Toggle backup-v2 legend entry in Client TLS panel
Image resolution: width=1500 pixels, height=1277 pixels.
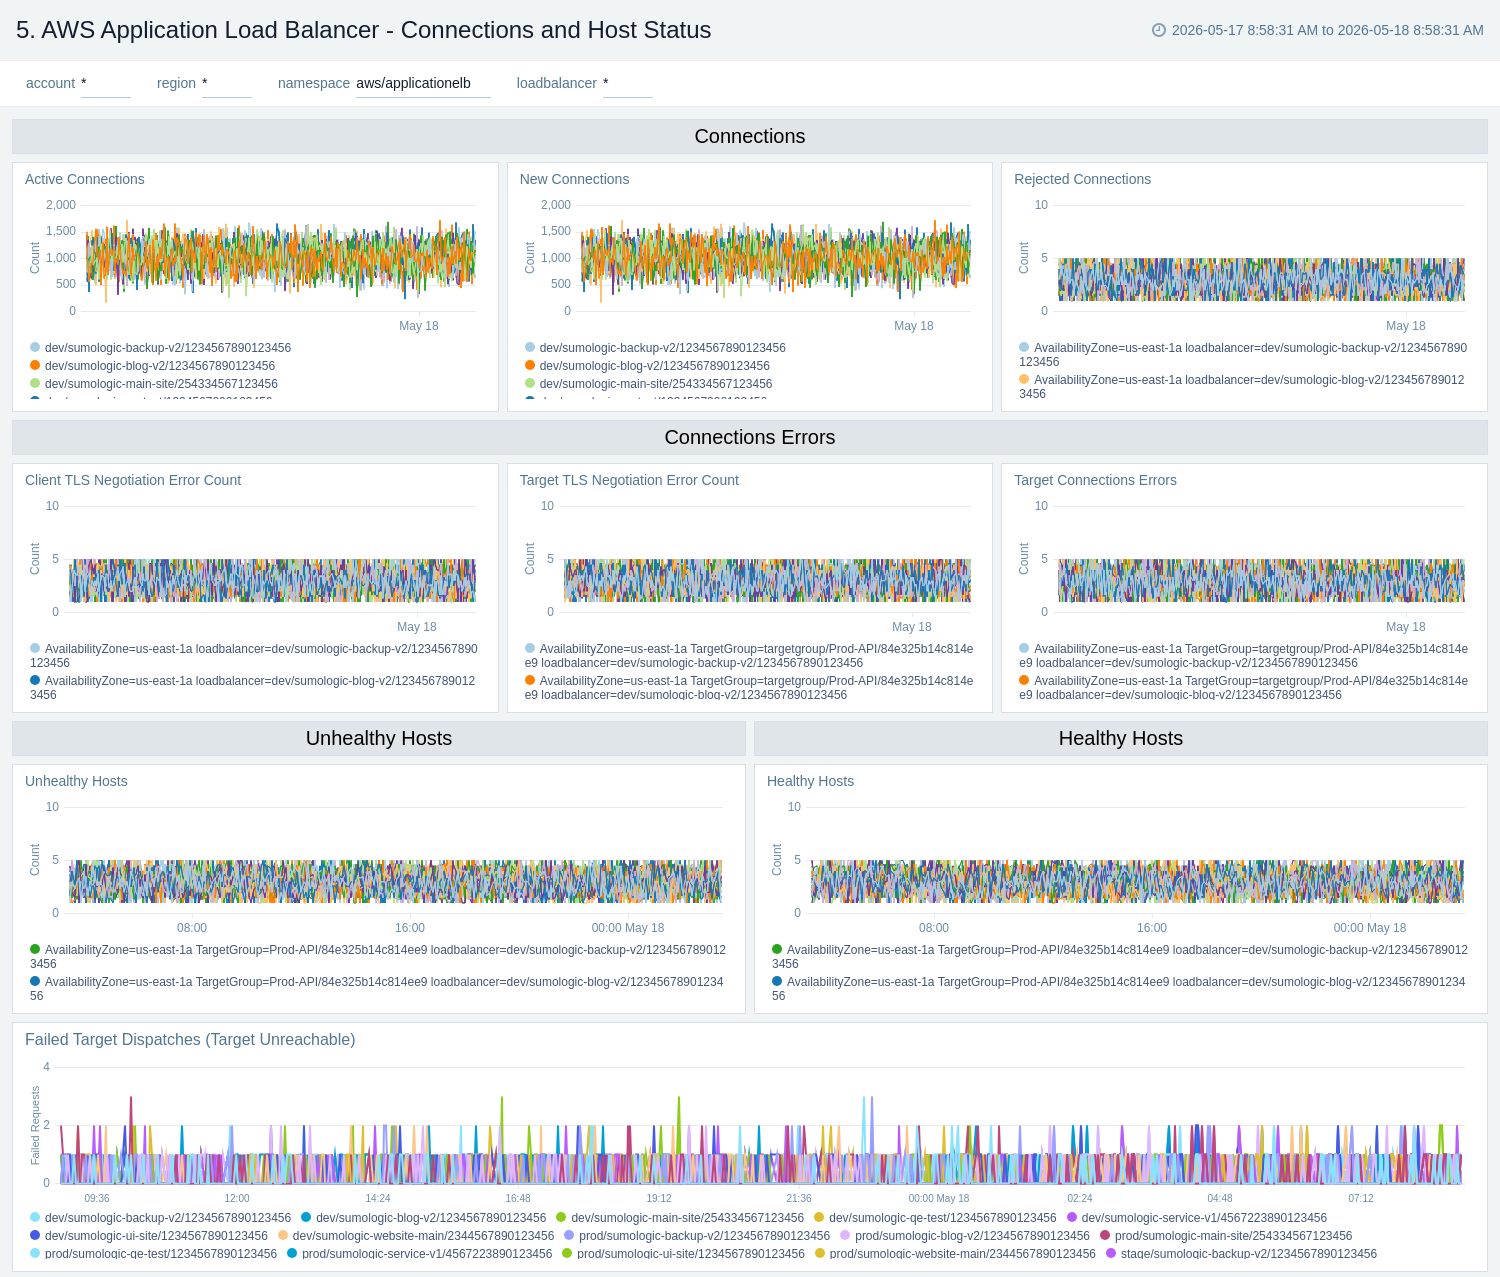coord(254,656)
